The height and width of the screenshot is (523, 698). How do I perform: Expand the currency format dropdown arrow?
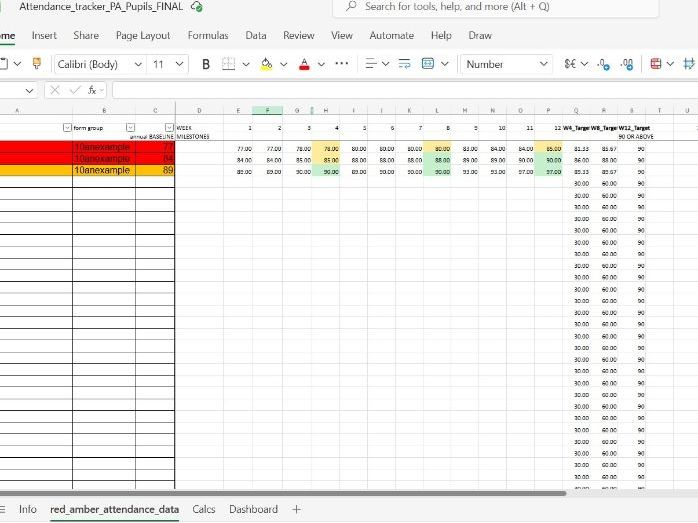(x=584, y=64)
